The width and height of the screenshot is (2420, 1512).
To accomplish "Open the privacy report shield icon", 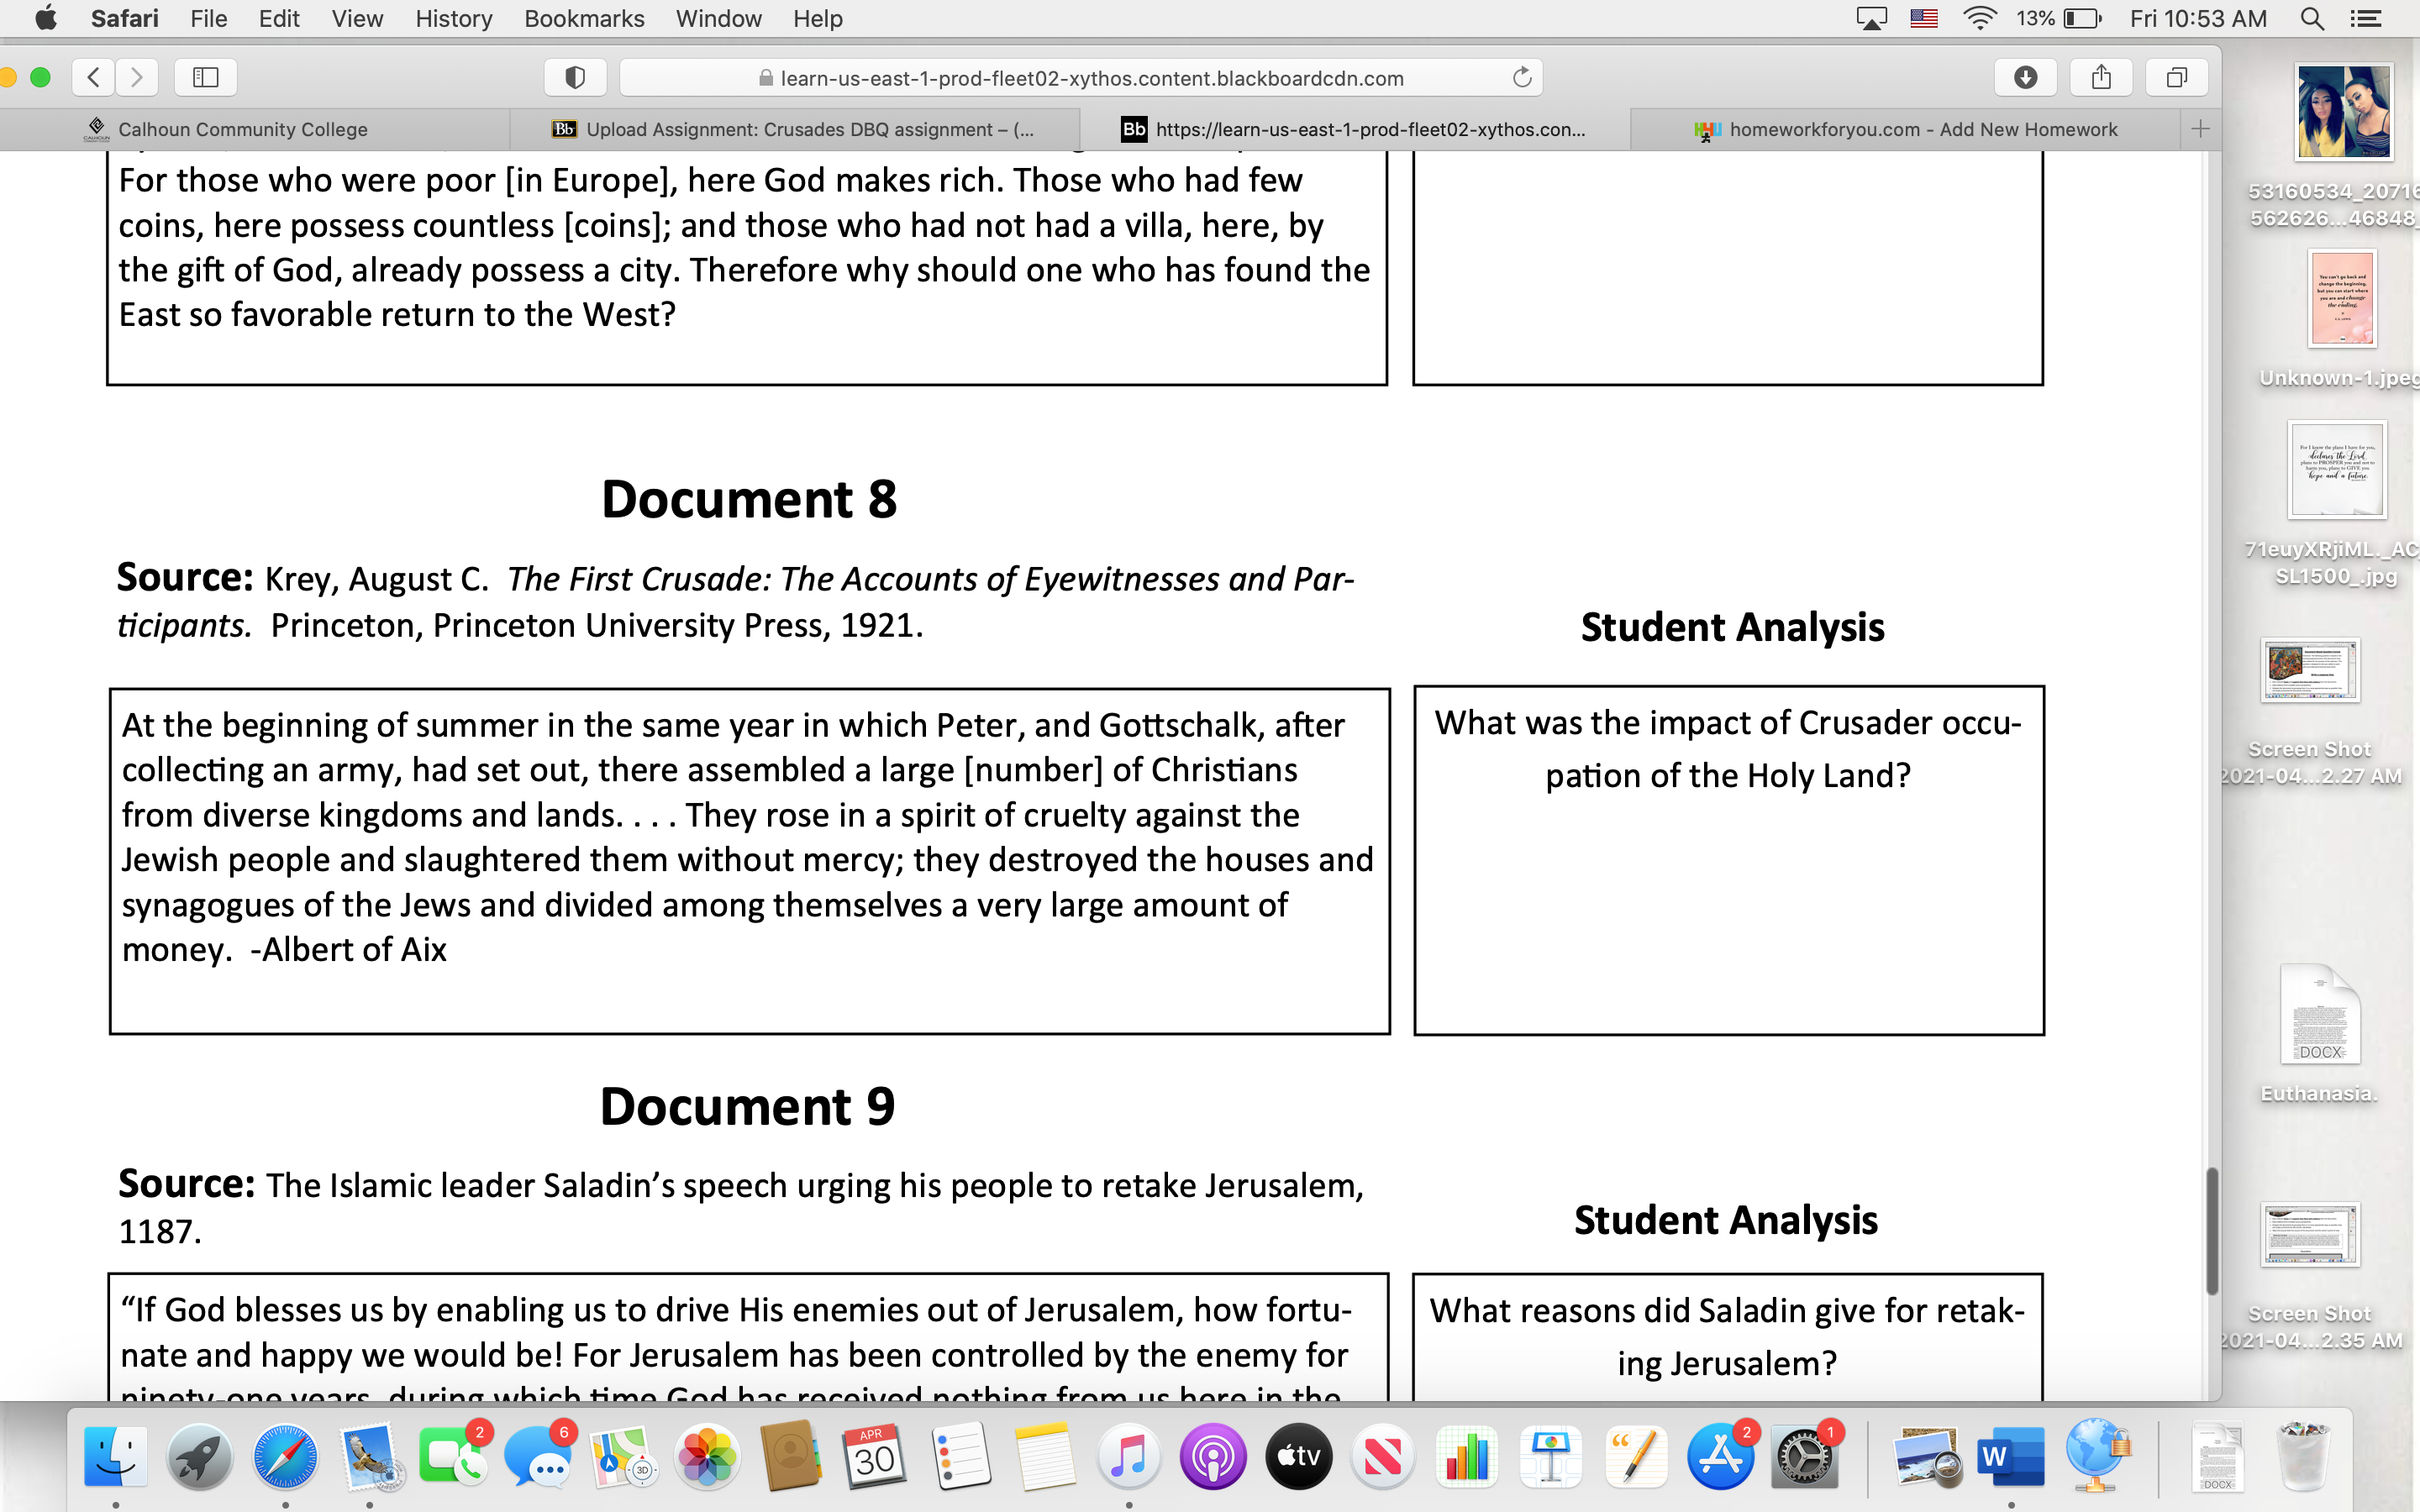I will (575, 77).
